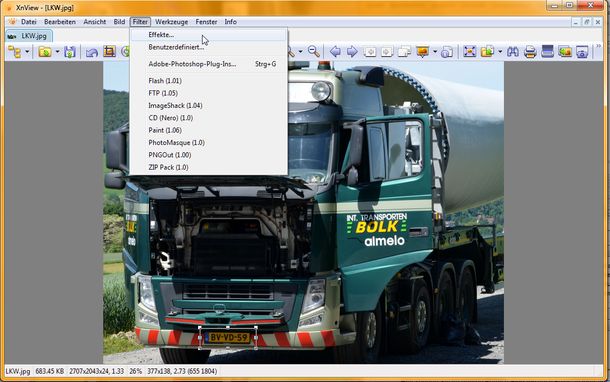Image resolution: width=610 pixels, height=382 pixels.
Task: Choose Effekte... from Filter menu
Action: pyautogui.click(x=209, y=35)
